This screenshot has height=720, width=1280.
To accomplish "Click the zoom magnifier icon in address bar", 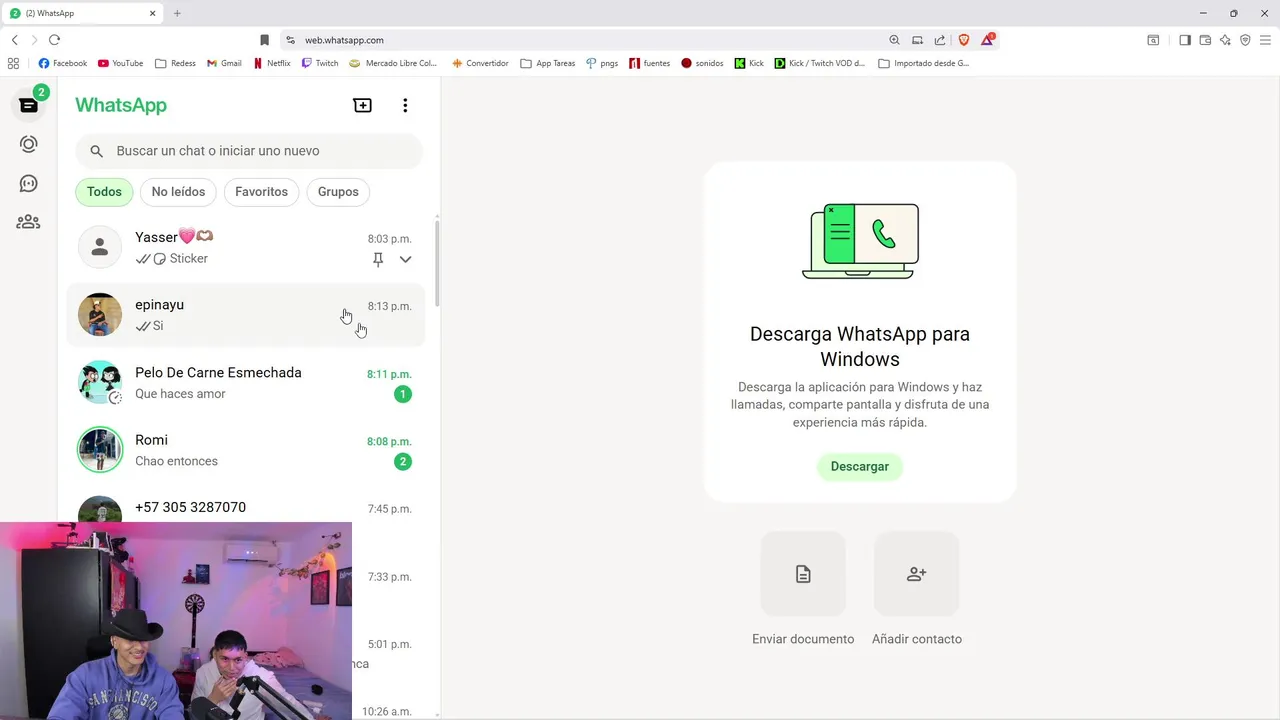I will [894, 40].
